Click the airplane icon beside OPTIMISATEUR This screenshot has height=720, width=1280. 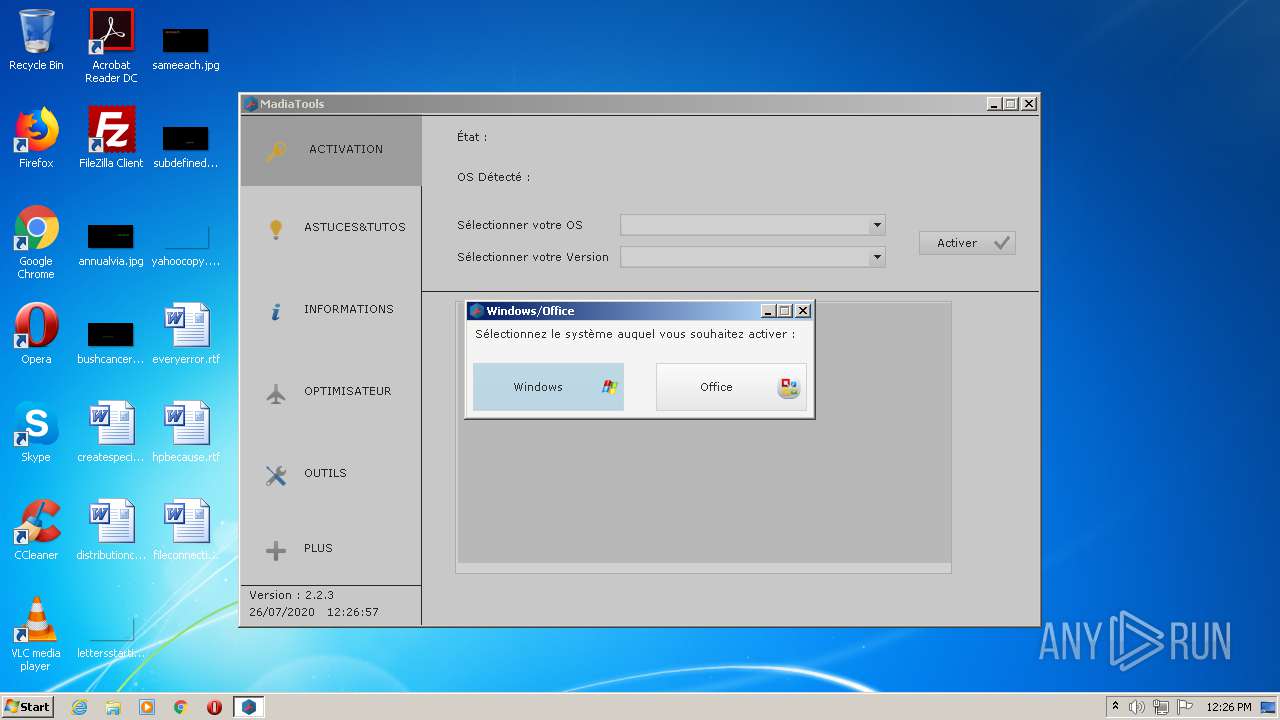(x=276, y=393)
